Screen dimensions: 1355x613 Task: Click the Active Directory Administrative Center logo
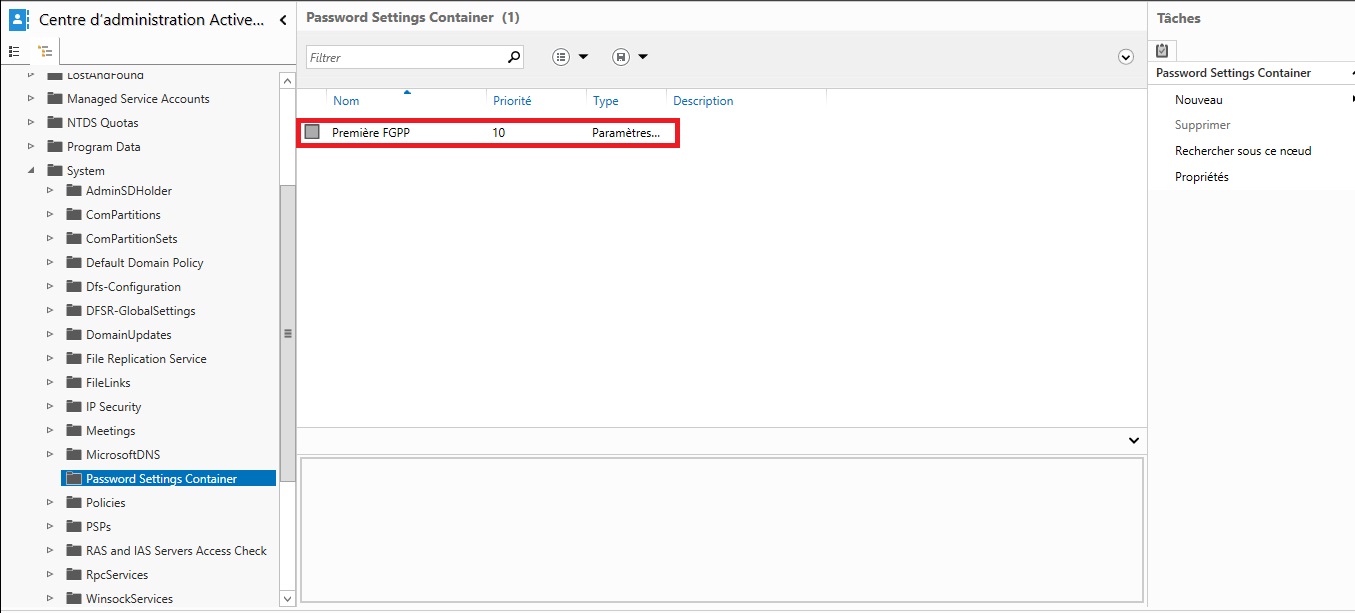coord(18,19)
